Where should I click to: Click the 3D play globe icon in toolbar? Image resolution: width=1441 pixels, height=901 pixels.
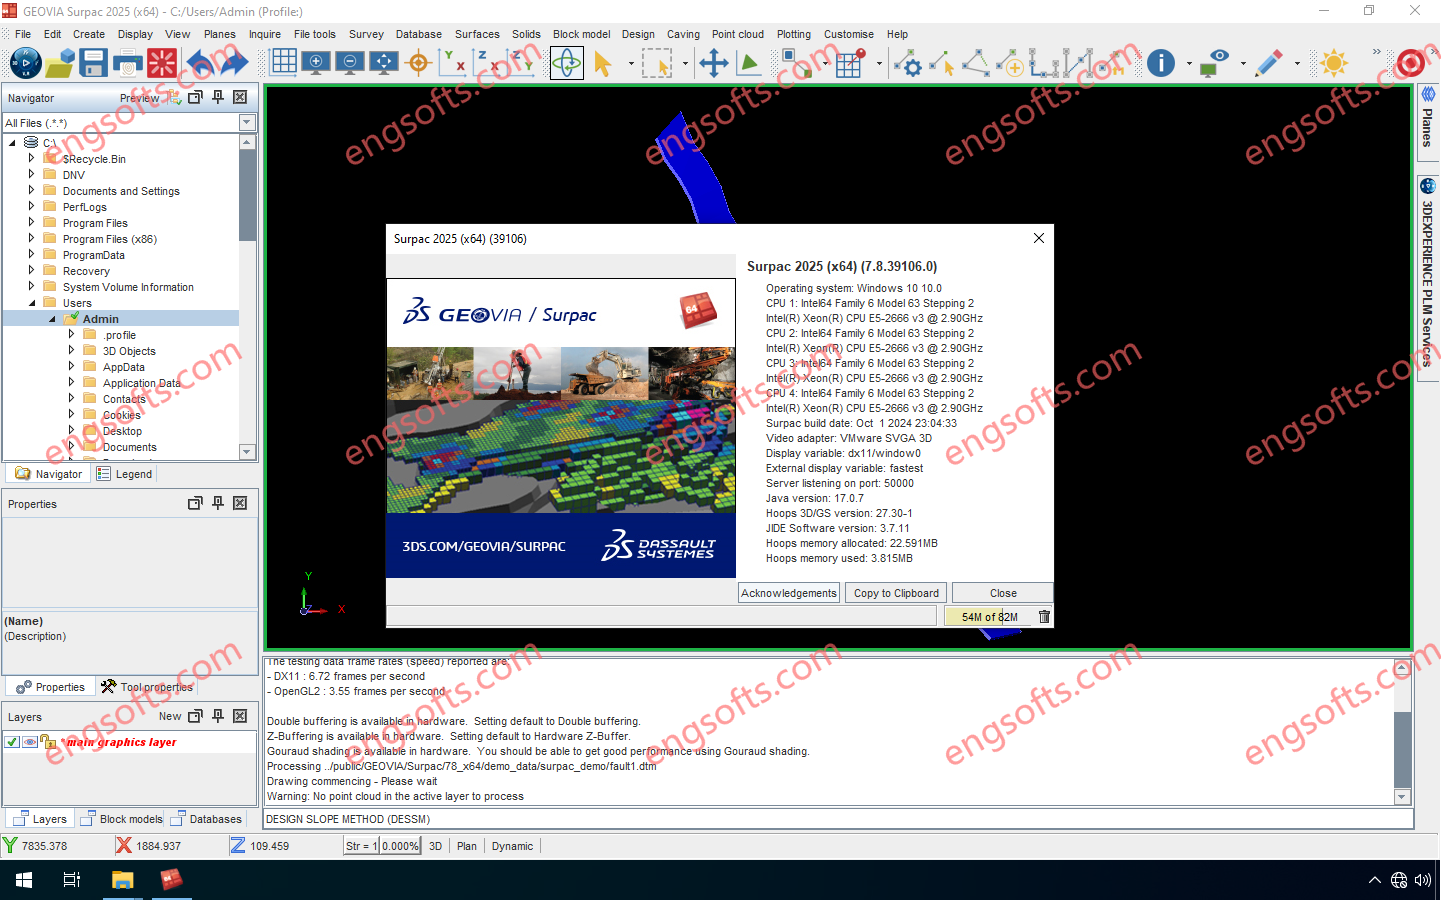pyautogui.click(x=25, y=63)
